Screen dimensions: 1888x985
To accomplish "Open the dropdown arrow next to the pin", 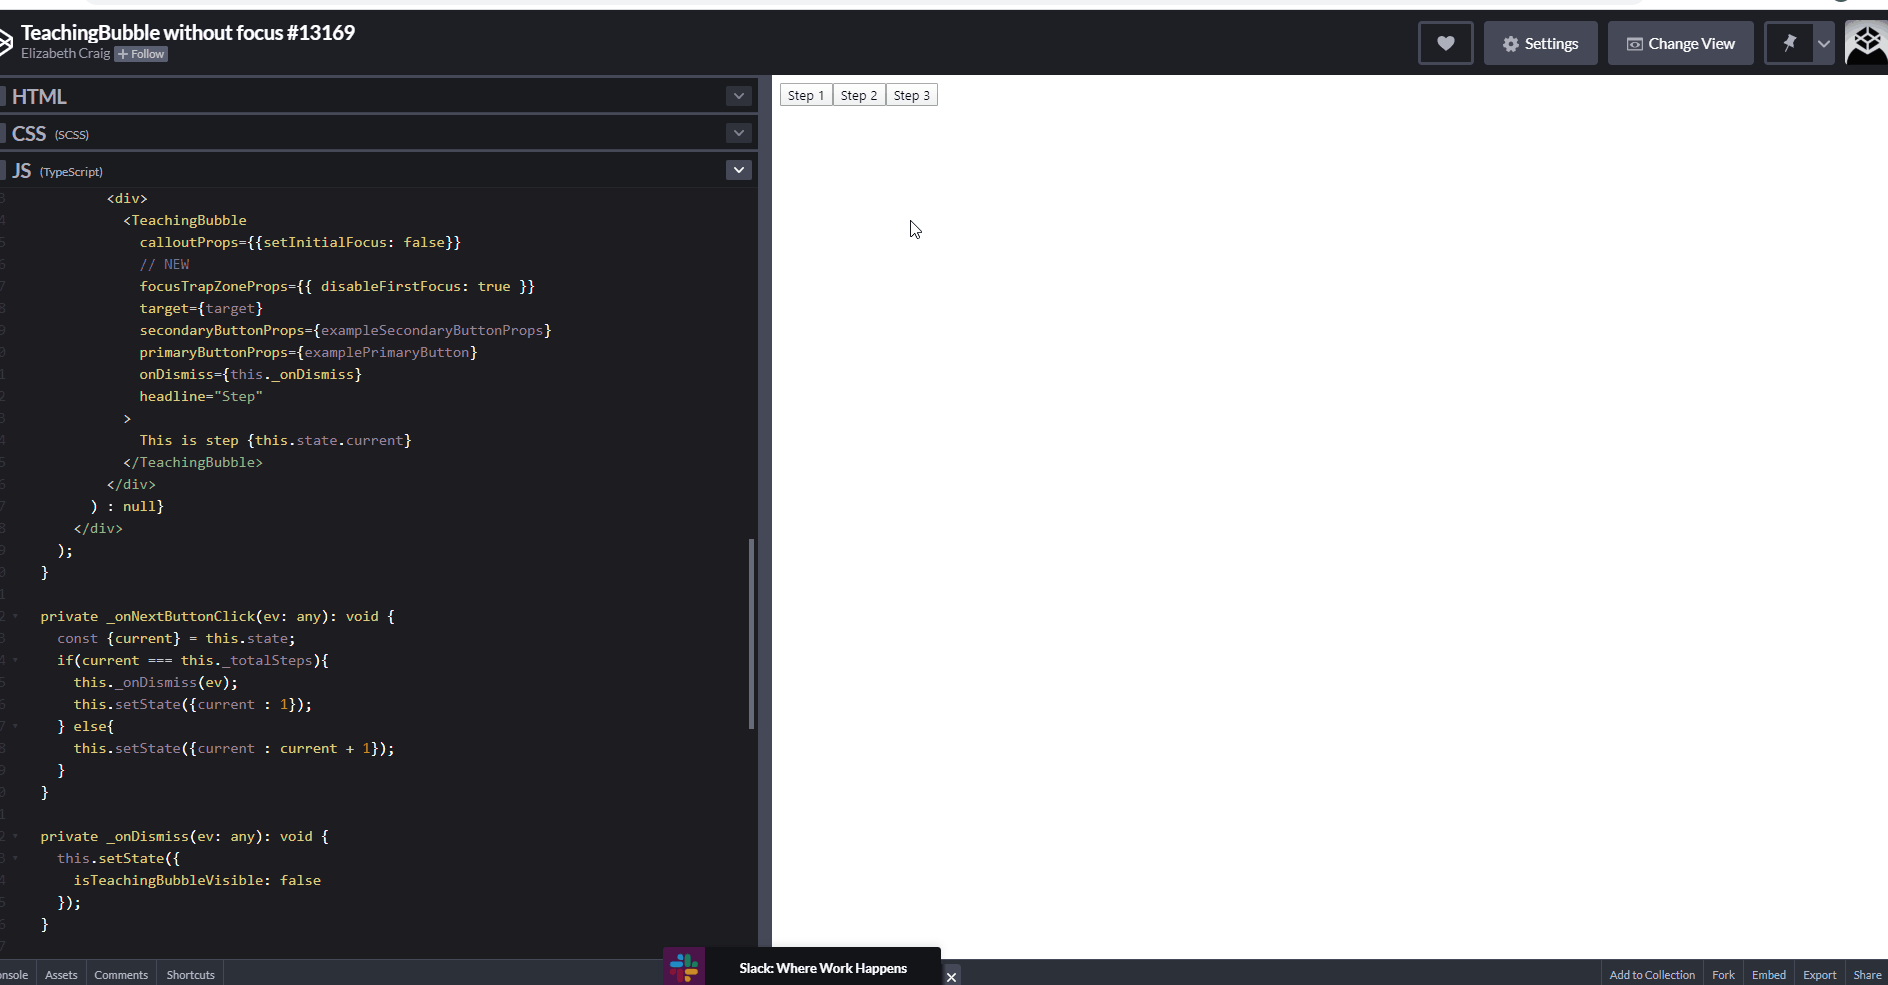I will tap(1823, 43).
